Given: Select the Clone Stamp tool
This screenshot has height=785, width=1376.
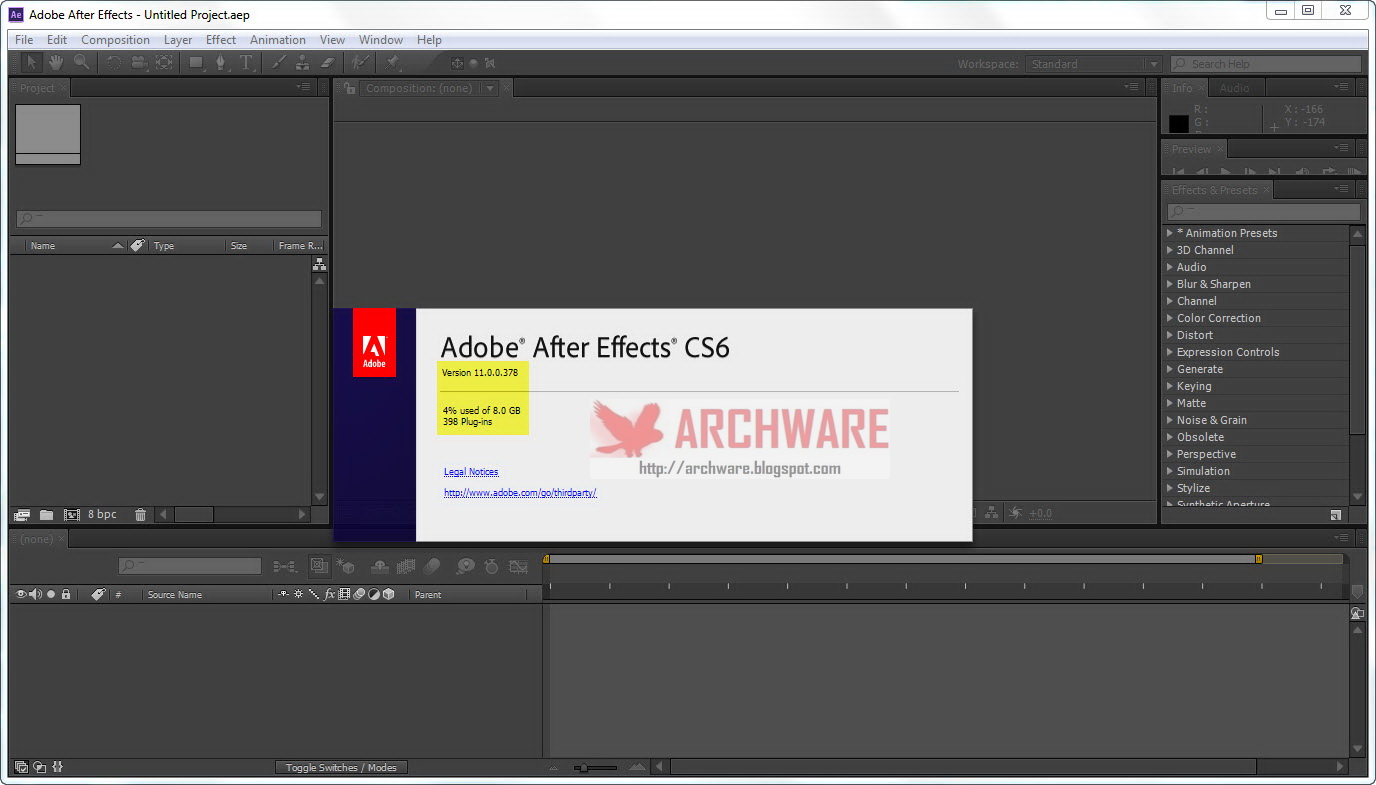Looking at the screenshot, I should coord(302,63).
